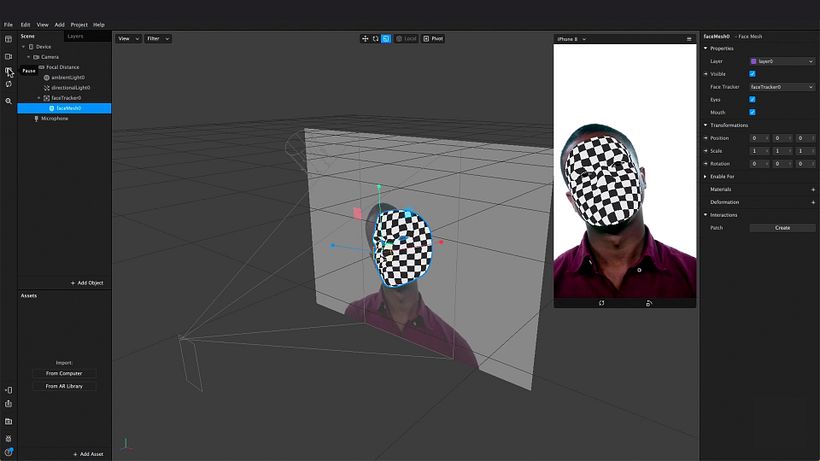Switch to the Layers tab
820x461 pixels.
[75, 36]
